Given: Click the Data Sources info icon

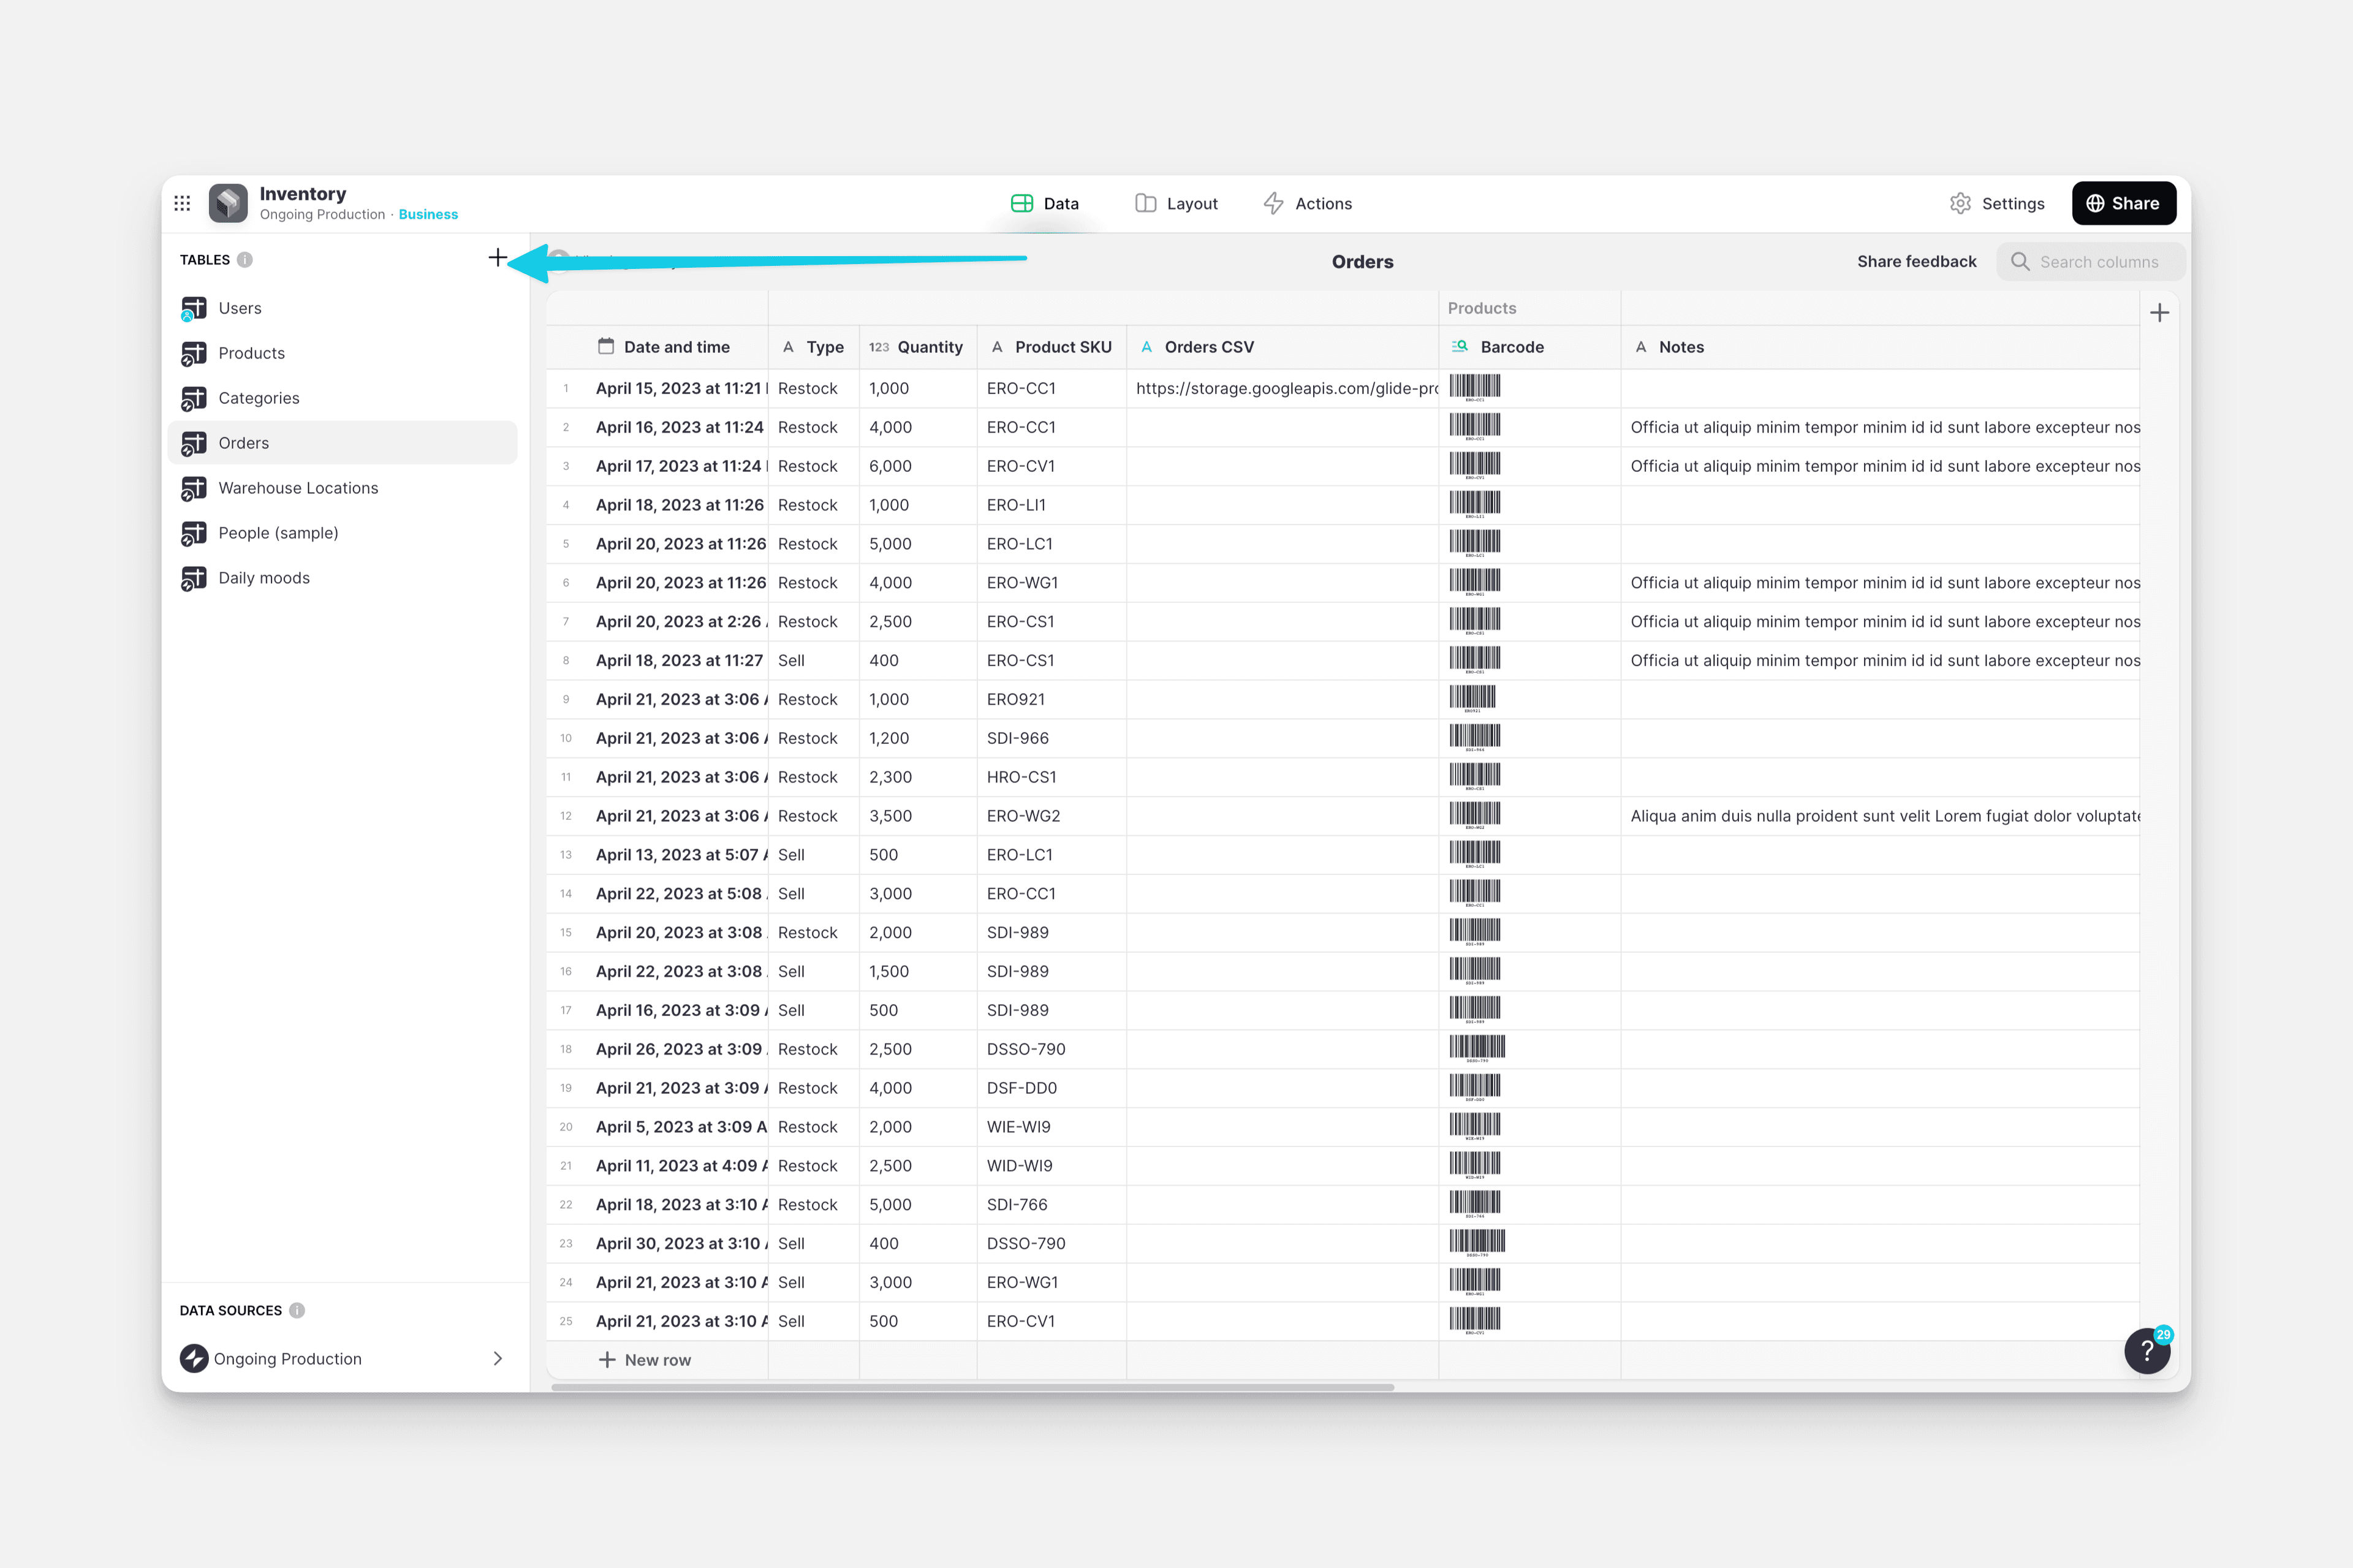Looking at the screenshot, I should [x=297, y=1310].
